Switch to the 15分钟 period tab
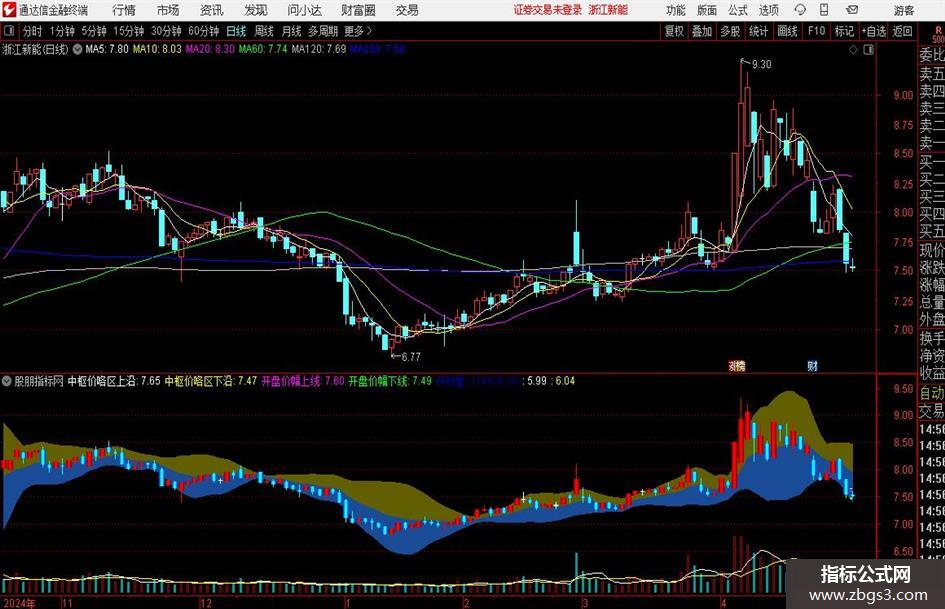The width and height of the screenshot is (945, 609). [128, 31]
